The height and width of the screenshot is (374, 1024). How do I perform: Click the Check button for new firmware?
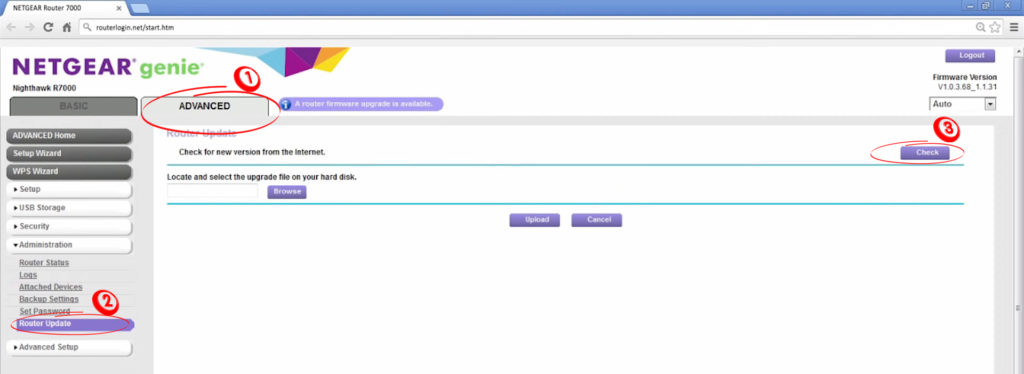(x=927, y=153)
